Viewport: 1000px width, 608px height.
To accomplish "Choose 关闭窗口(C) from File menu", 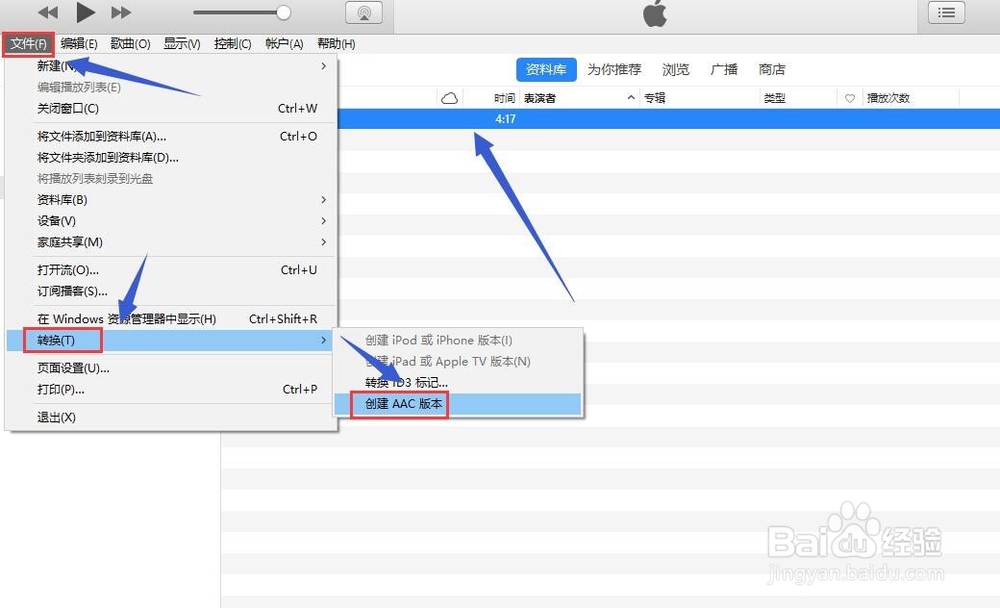I will click(171, 108).
